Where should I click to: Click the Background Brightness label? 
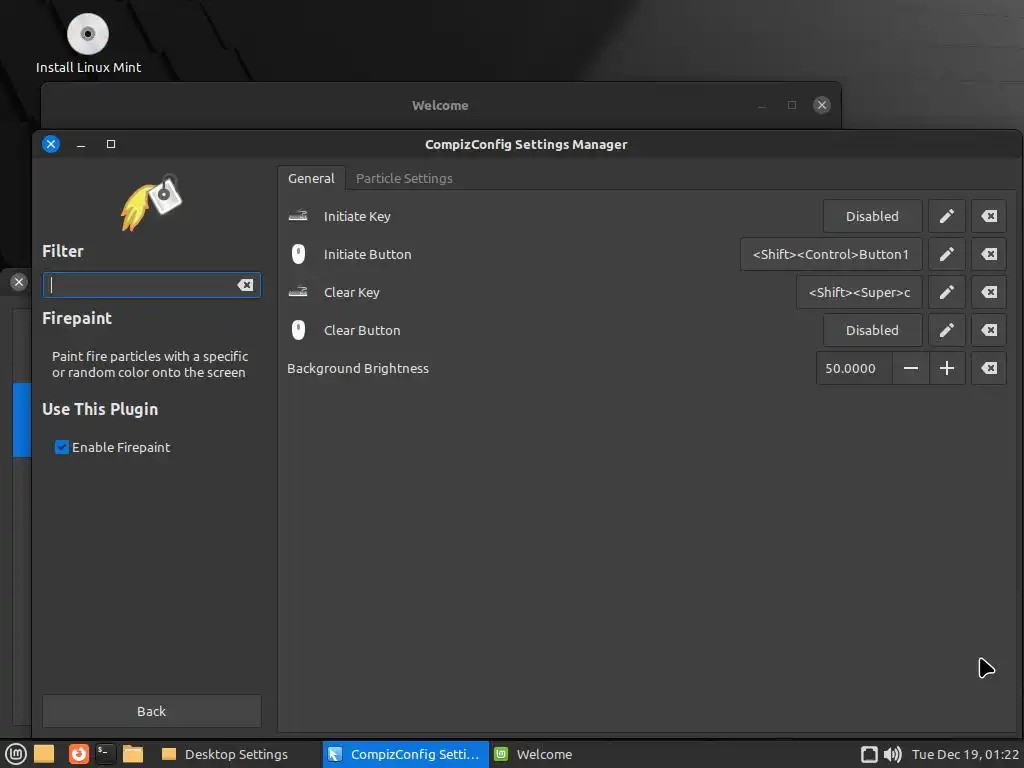point(358,368)
